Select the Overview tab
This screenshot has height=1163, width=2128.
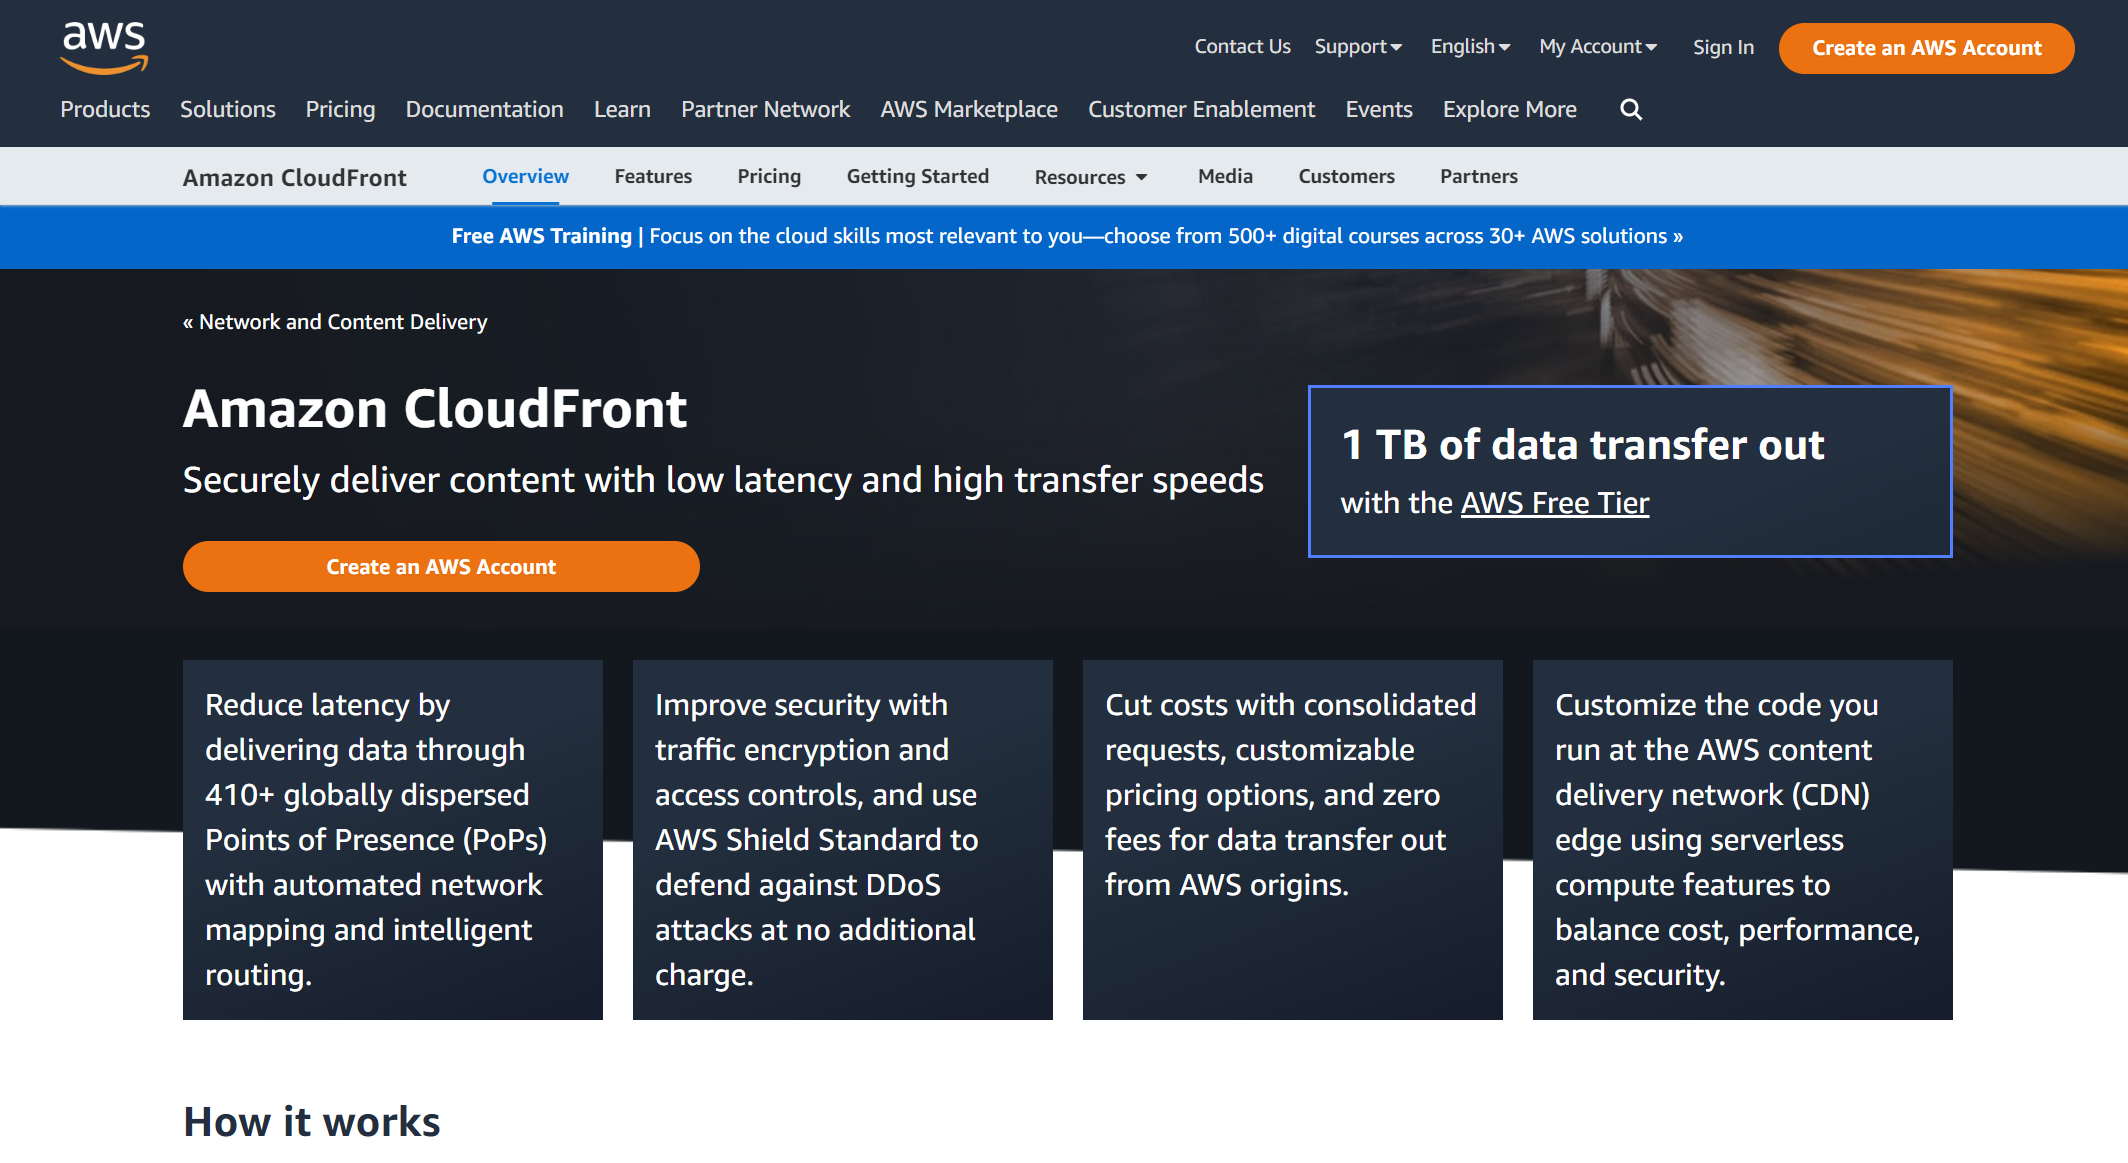[525, 177]
